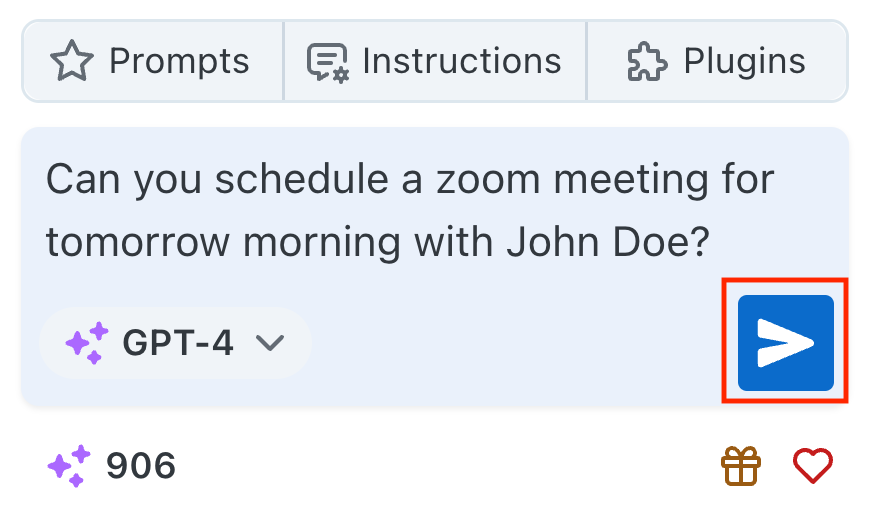Click the sparkle icon in GPT-4 selector

(x=87, y=343)
